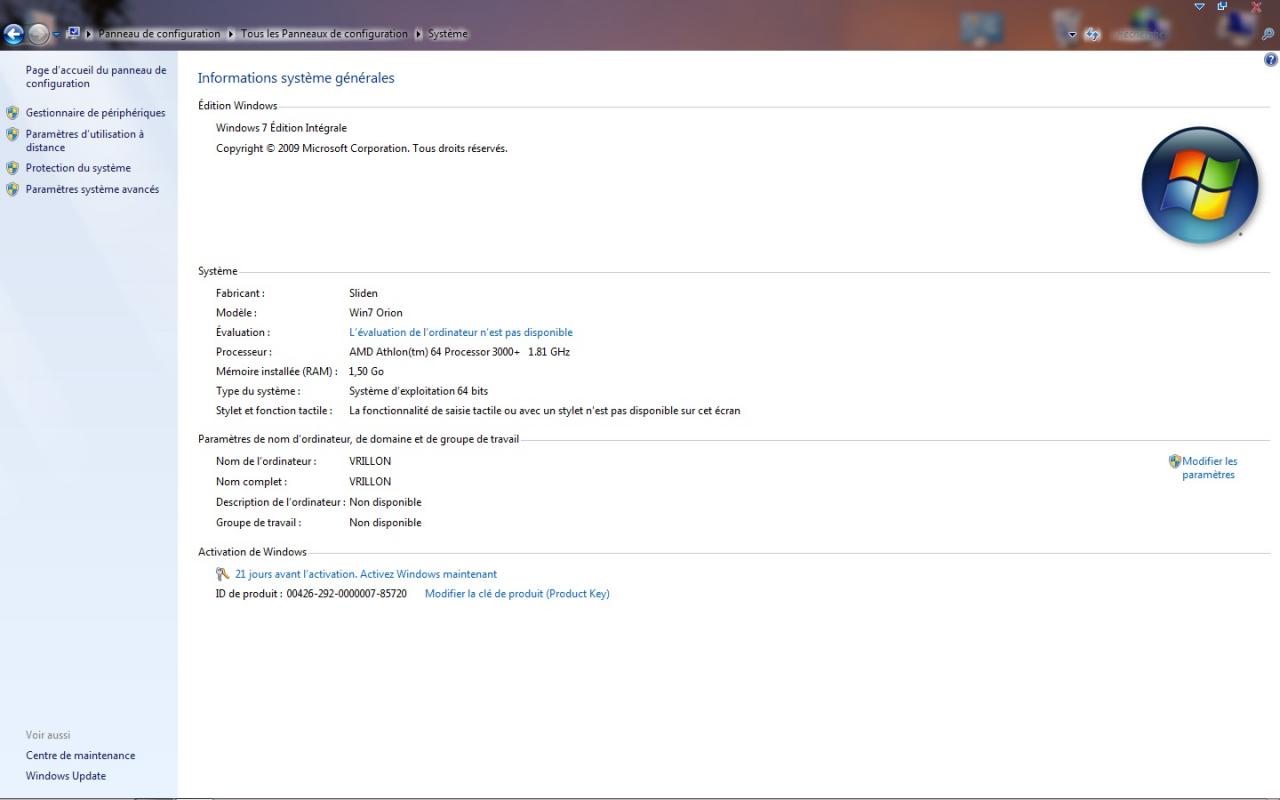1280x800 pixels.
Task: Open Paramètres d'utilisation à distance
Action: click(x=85, y=141)
